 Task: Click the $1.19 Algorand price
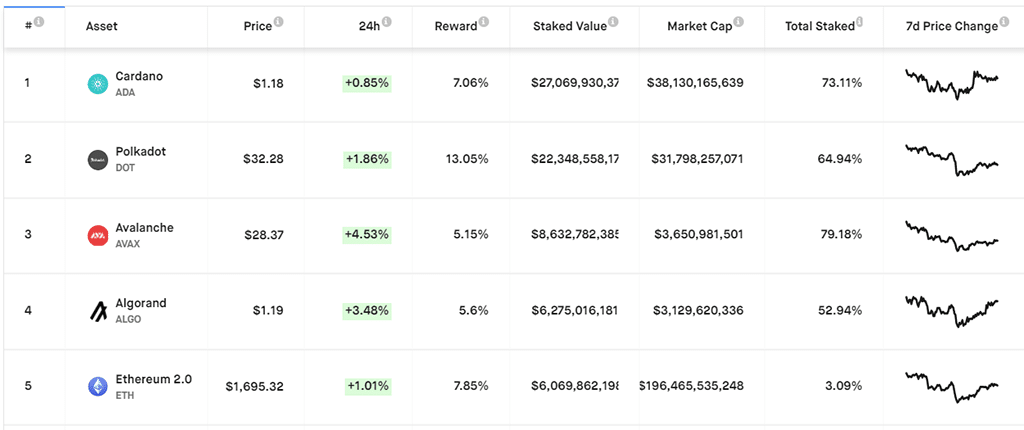268,310
